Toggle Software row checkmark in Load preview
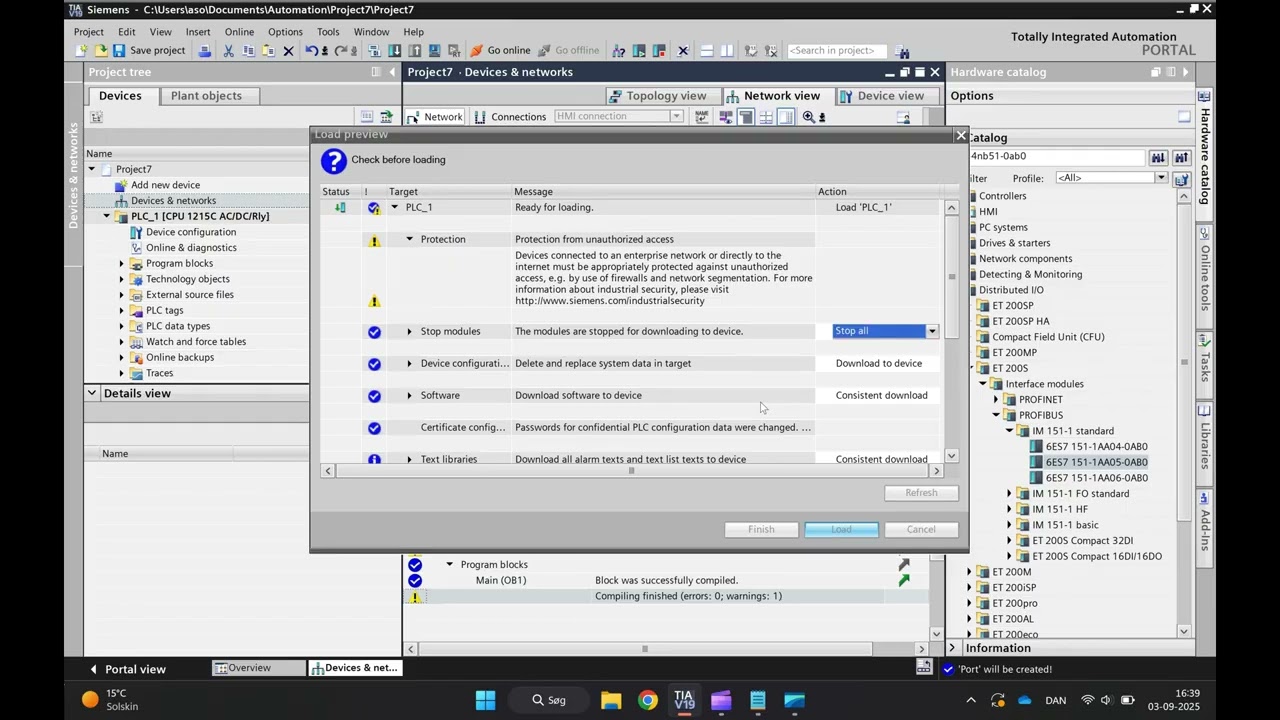 point(374,396)
